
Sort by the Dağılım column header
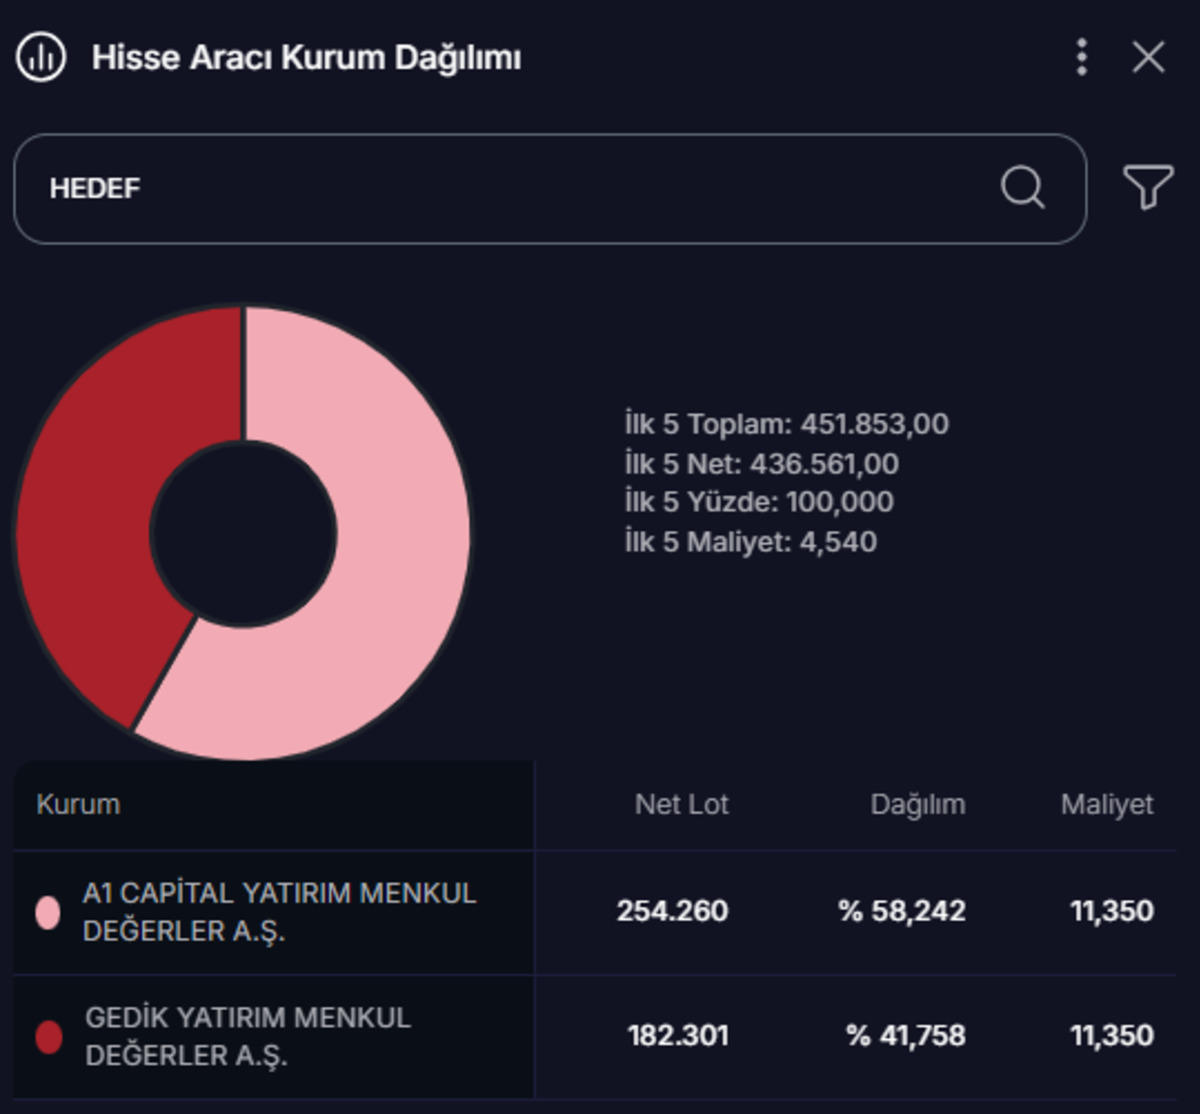(918, 804)
